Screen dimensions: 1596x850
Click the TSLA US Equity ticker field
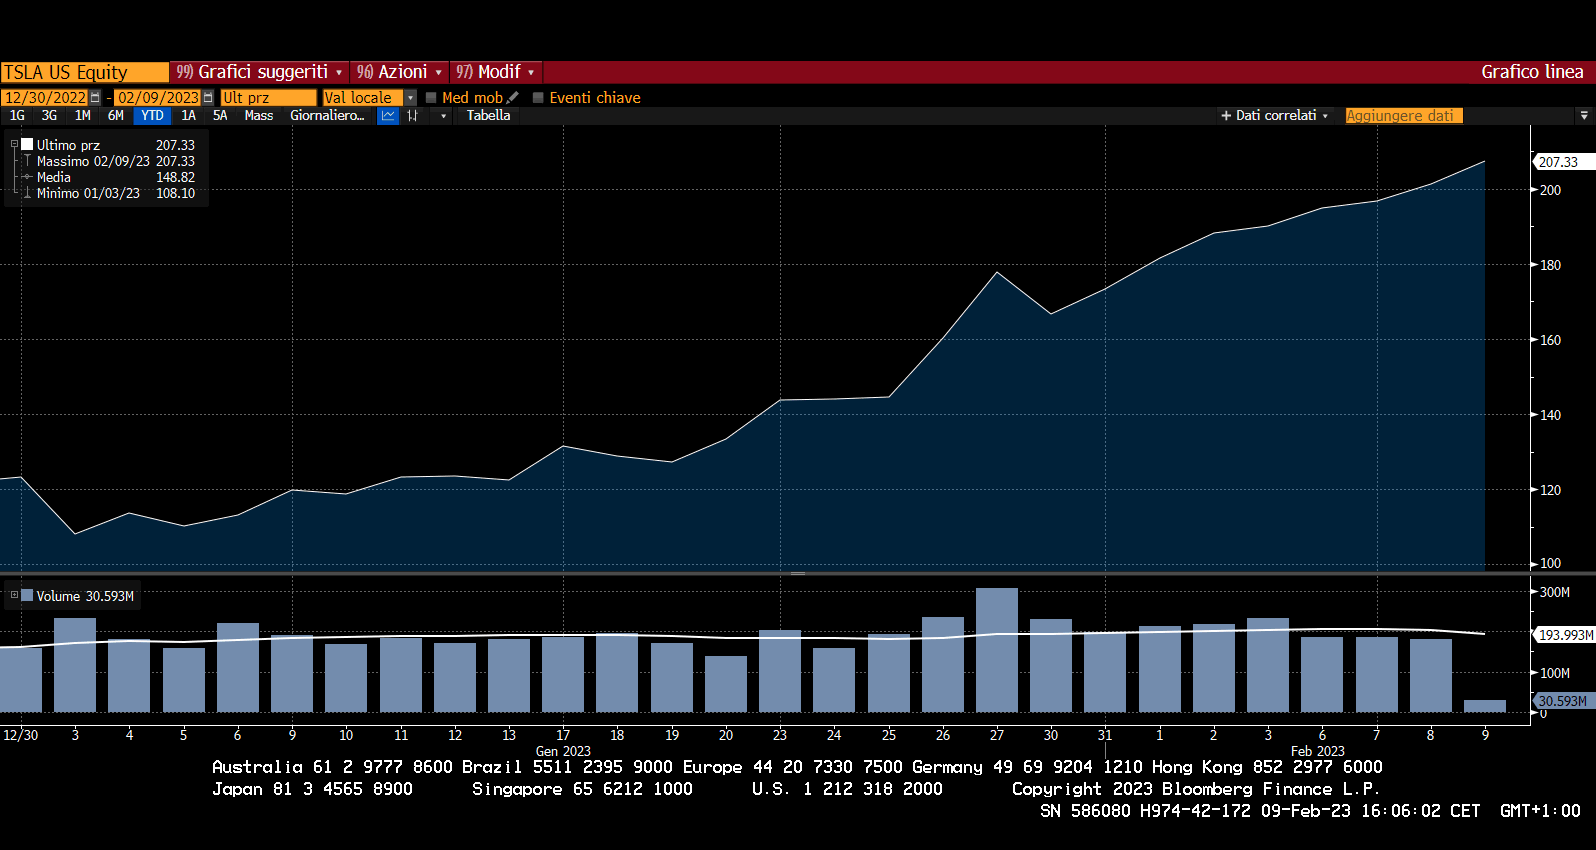coord(85,72)
